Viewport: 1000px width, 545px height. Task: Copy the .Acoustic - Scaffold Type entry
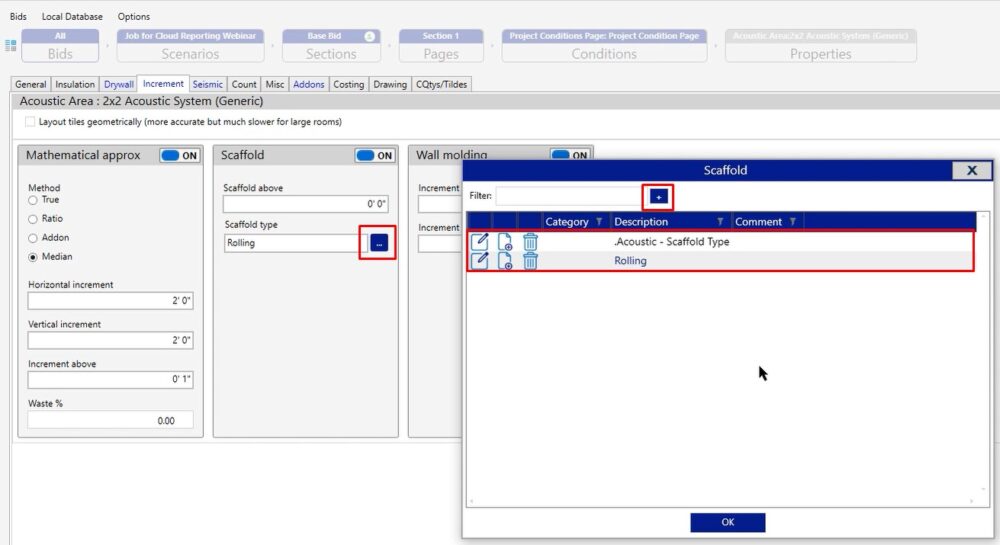(x=505, y=241)
